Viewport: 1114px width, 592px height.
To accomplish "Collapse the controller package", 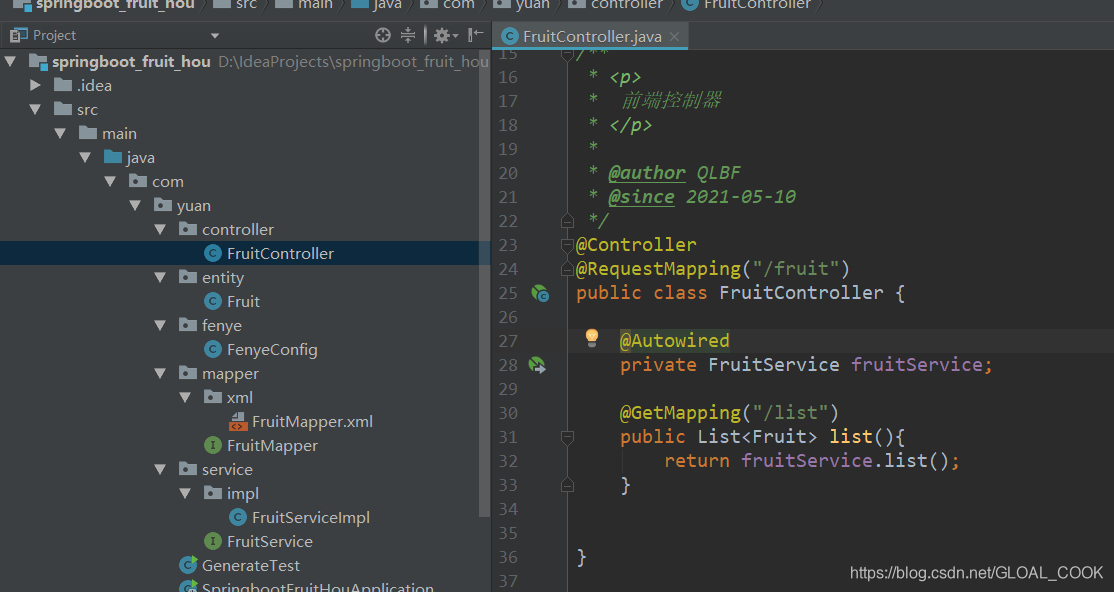I will point(160,230).
